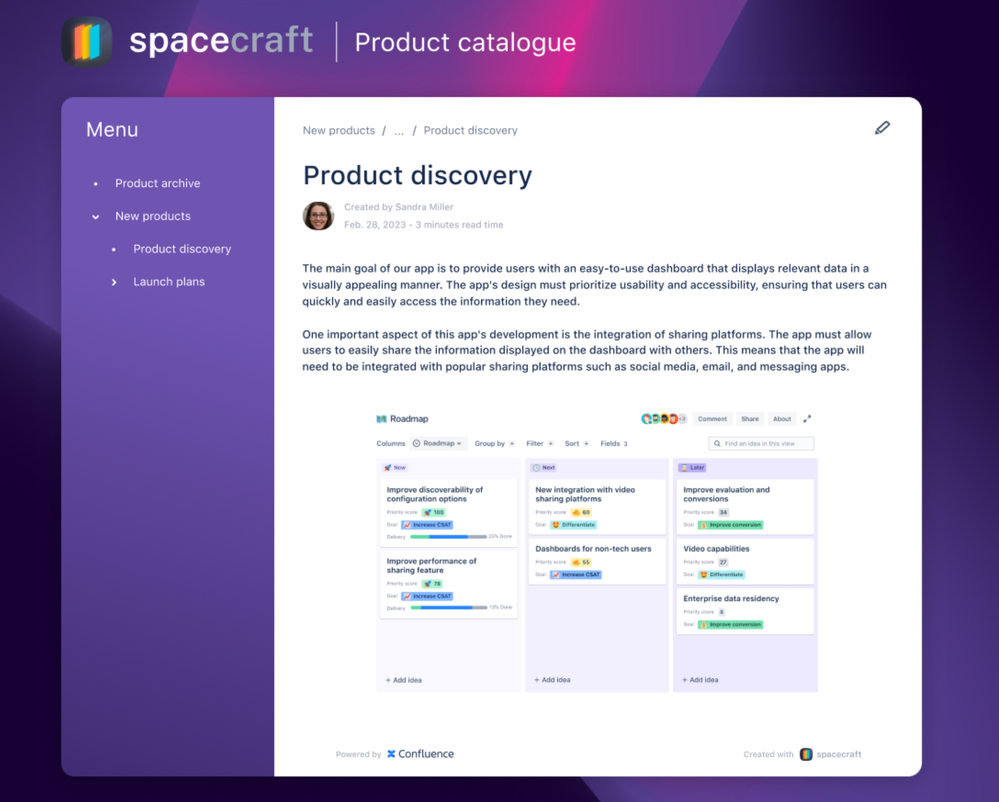Click the priority score 60 fire badge

[581, 512]
